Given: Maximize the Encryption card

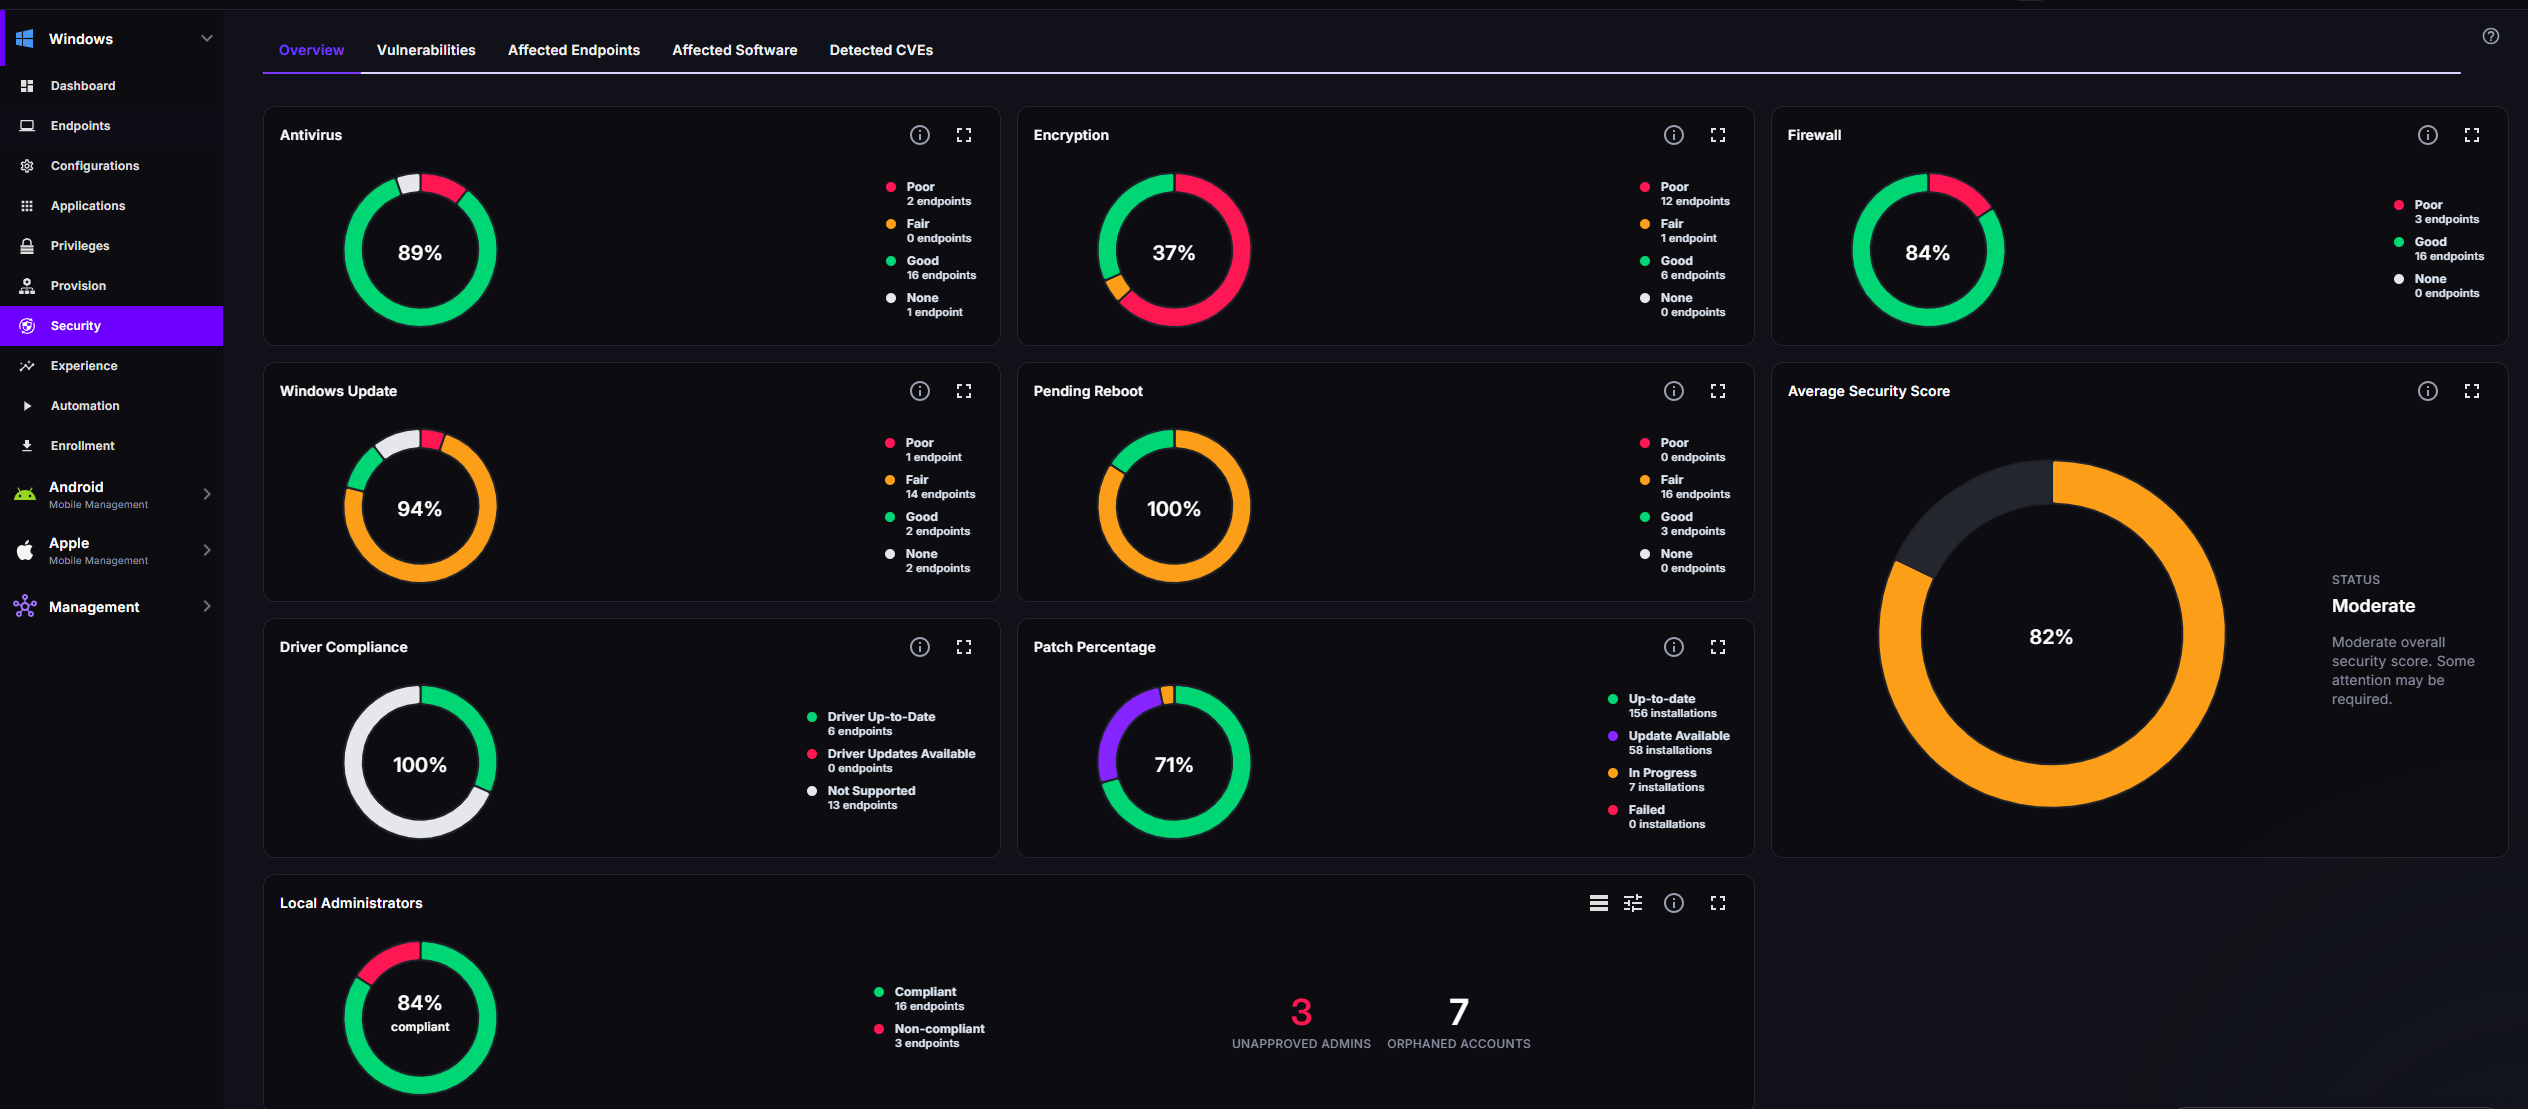Looking at the screenshot, I should [x=1718, y=135].
